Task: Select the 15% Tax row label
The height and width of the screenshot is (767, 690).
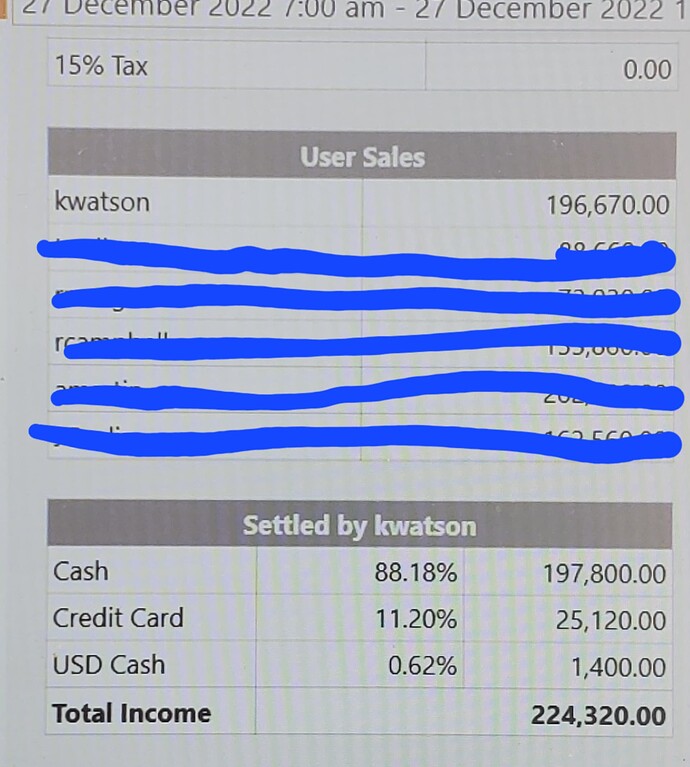Action: click(x=101, y=65)
